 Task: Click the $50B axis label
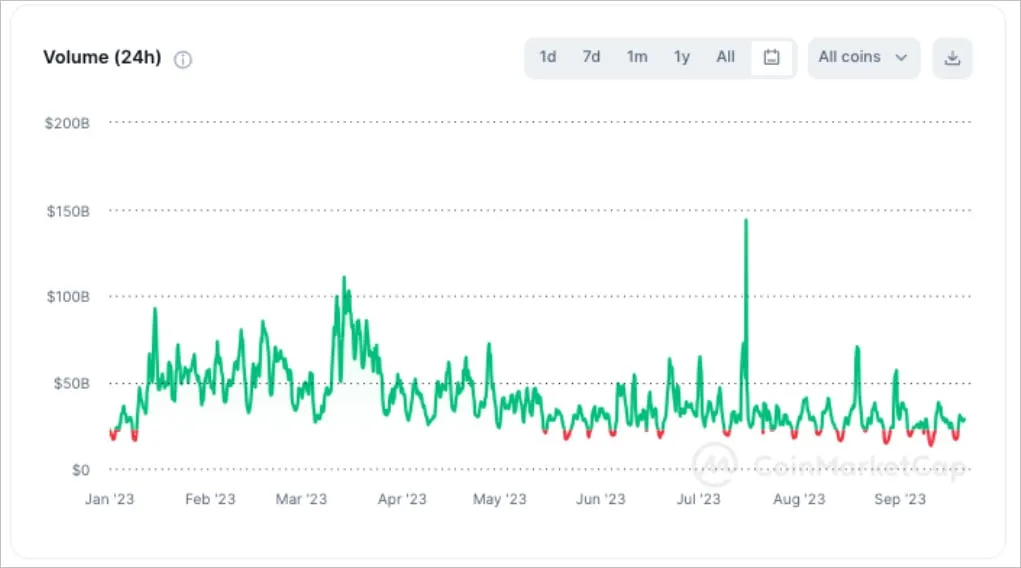click(x=72, y=383)
